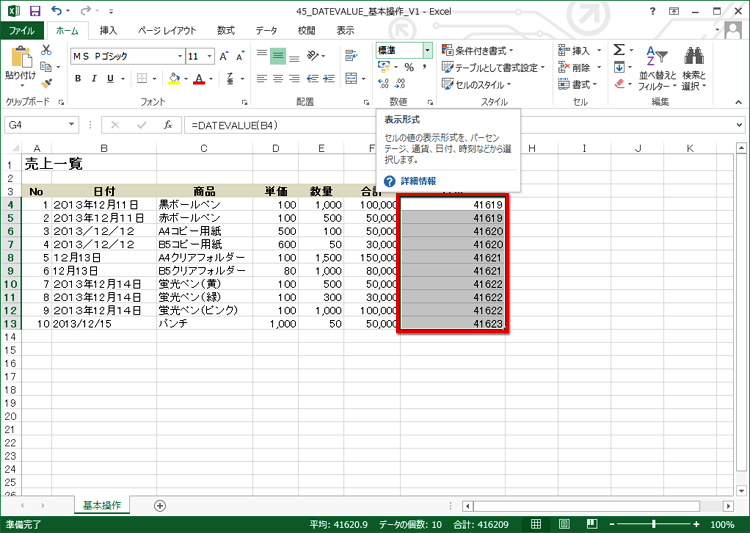750x533 pixels.
Task: Toggle center text horizontally
Action: pyautogui.click(x=278, y=78)
